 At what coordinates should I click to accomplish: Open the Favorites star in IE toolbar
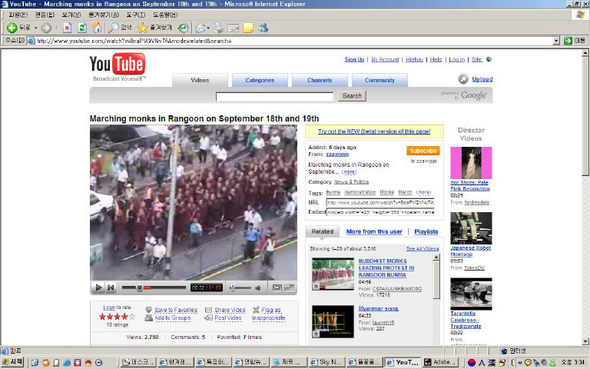click(x=142, y=27)
